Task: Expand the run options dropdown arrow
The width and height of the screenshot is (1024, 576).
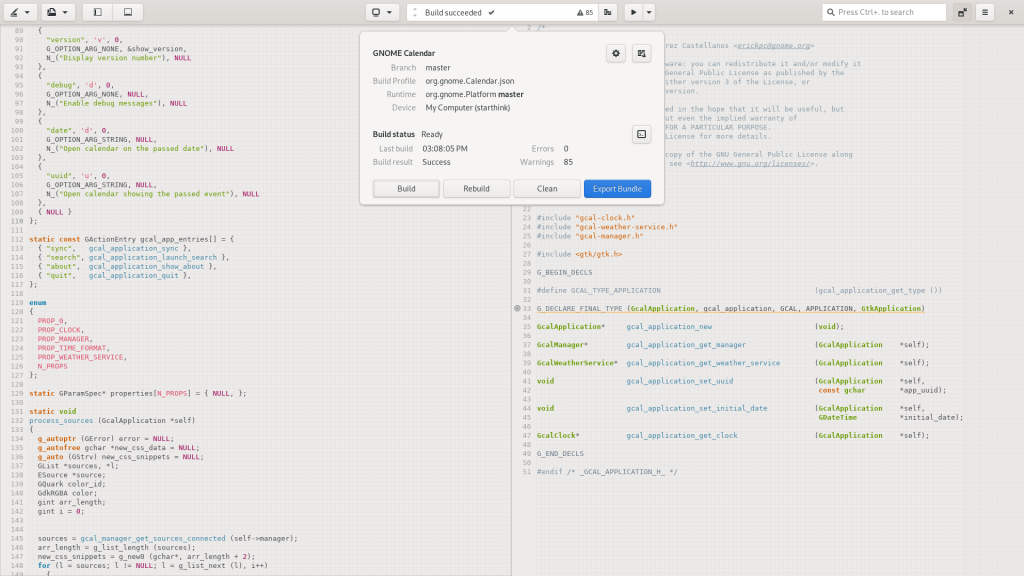Action: pos(649,12)
